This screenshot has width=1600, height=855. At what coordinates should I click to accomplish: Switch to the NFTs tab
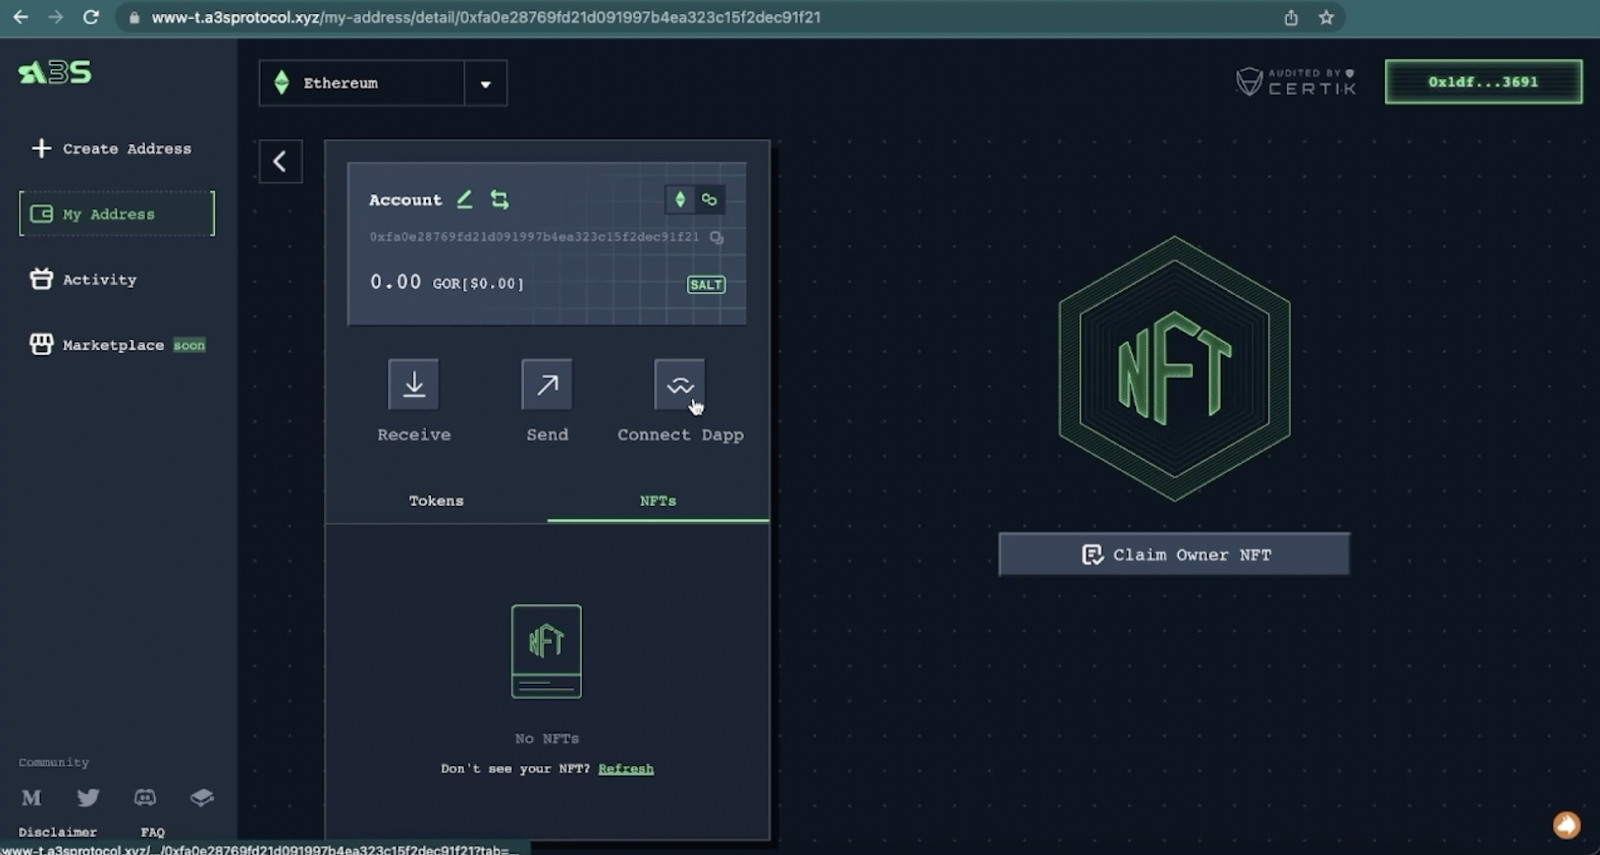click(x=658, y=500)
